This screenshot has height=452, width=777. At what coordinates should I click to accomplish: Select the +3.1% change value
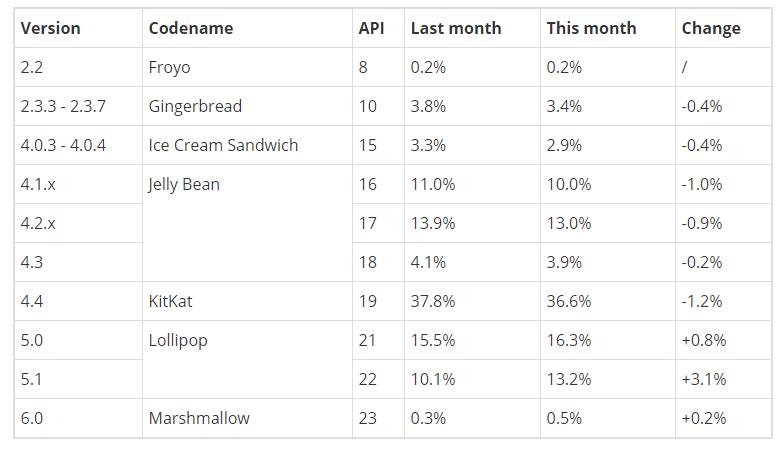tap(704, 379)
